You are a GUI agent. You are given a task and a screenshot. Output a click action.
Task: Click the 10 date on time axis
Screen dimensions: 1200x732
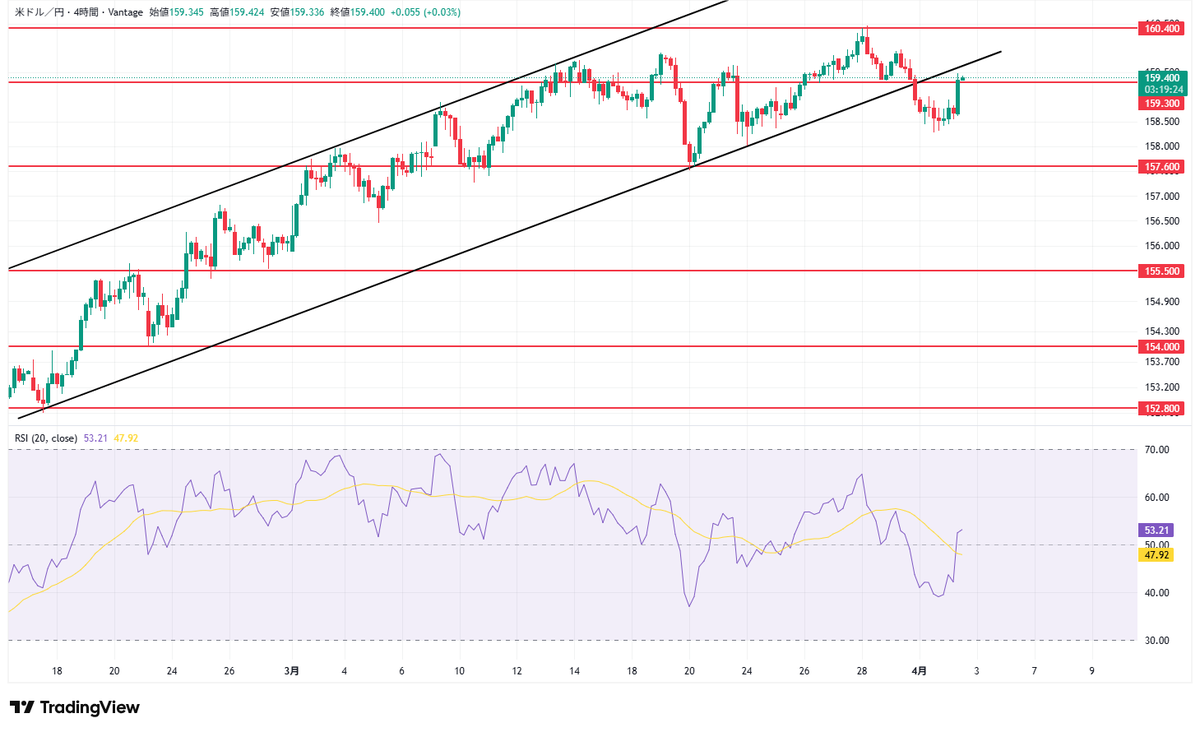(x=460, y=671)
